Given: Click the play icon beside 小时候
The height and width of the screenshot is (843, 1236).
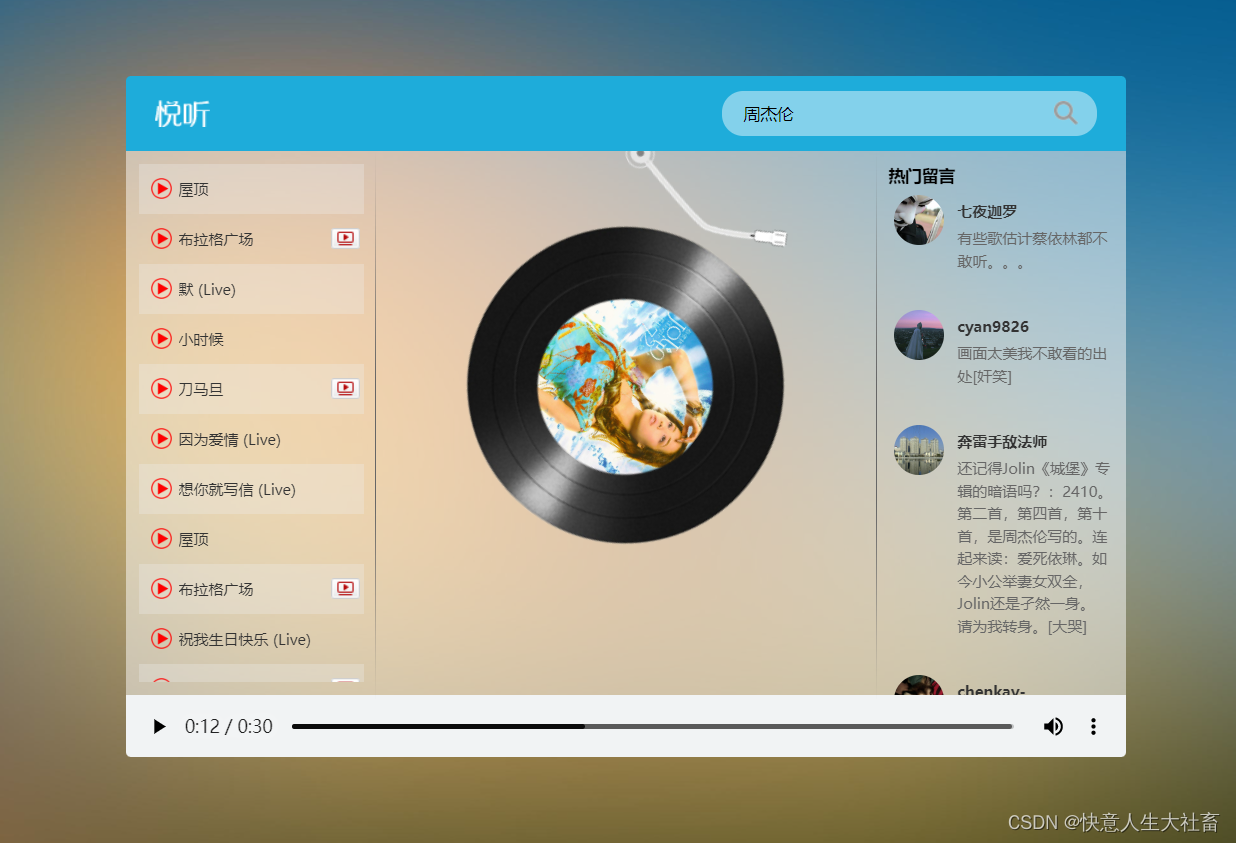Looking at the screenshot, I should point(161,338).
